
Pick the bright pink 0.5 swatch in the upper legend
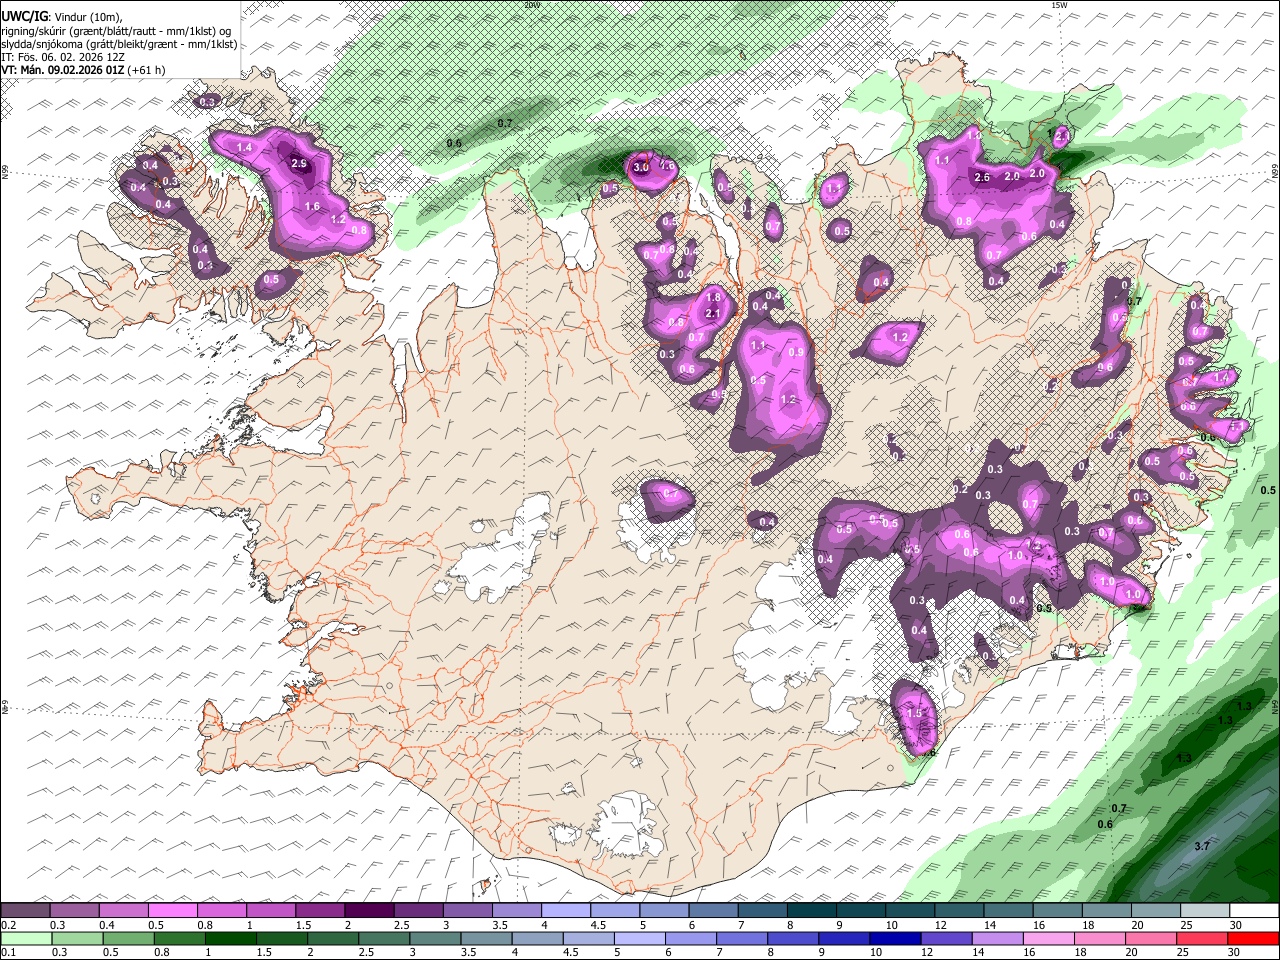(x=172, y=910)
